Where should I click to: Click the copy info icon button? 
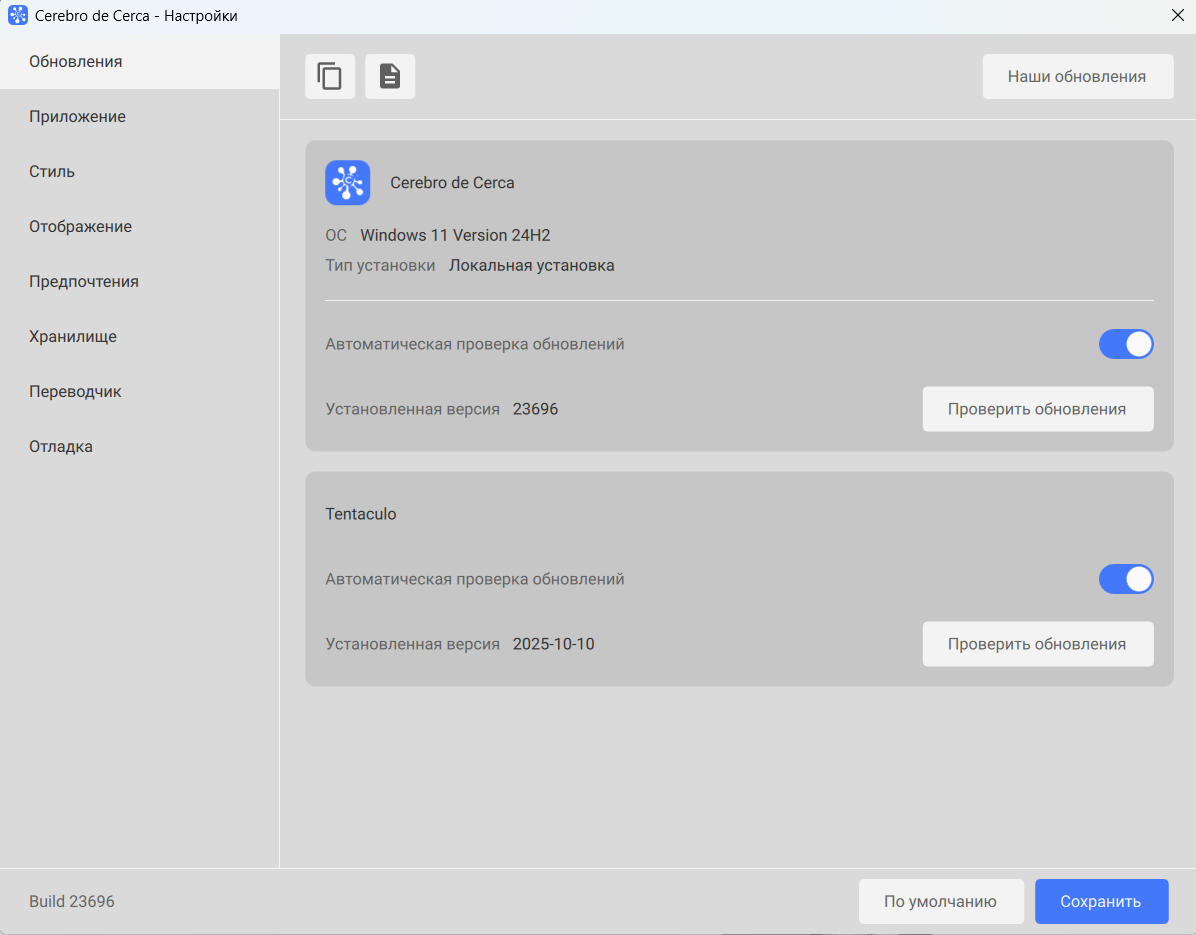[330, 77]
